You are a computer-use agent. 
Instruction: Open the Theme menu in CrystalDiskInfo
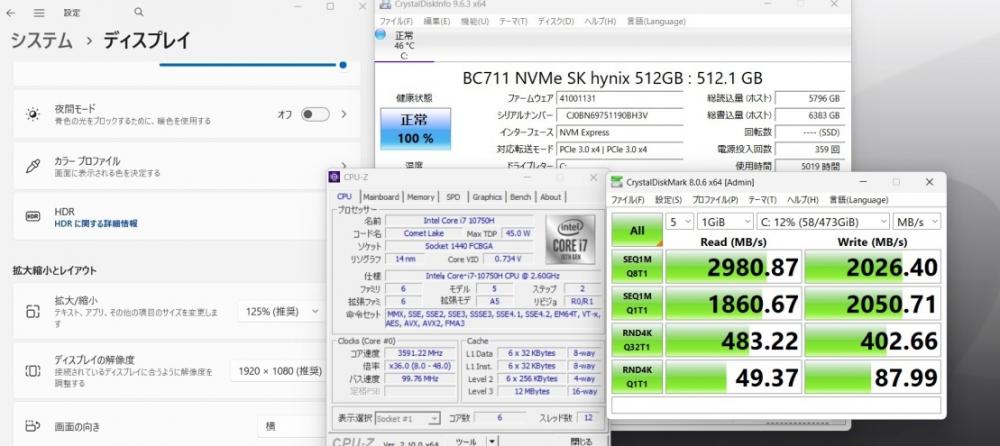[513, 21]
